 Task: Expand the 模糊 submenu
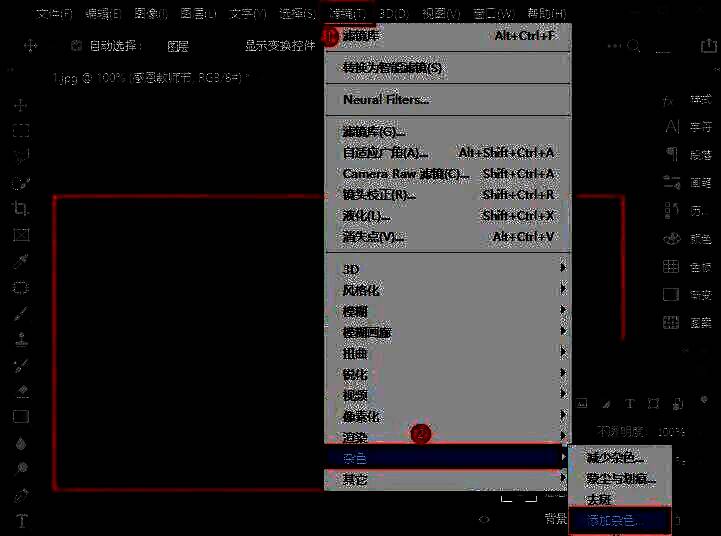[448, 311]
